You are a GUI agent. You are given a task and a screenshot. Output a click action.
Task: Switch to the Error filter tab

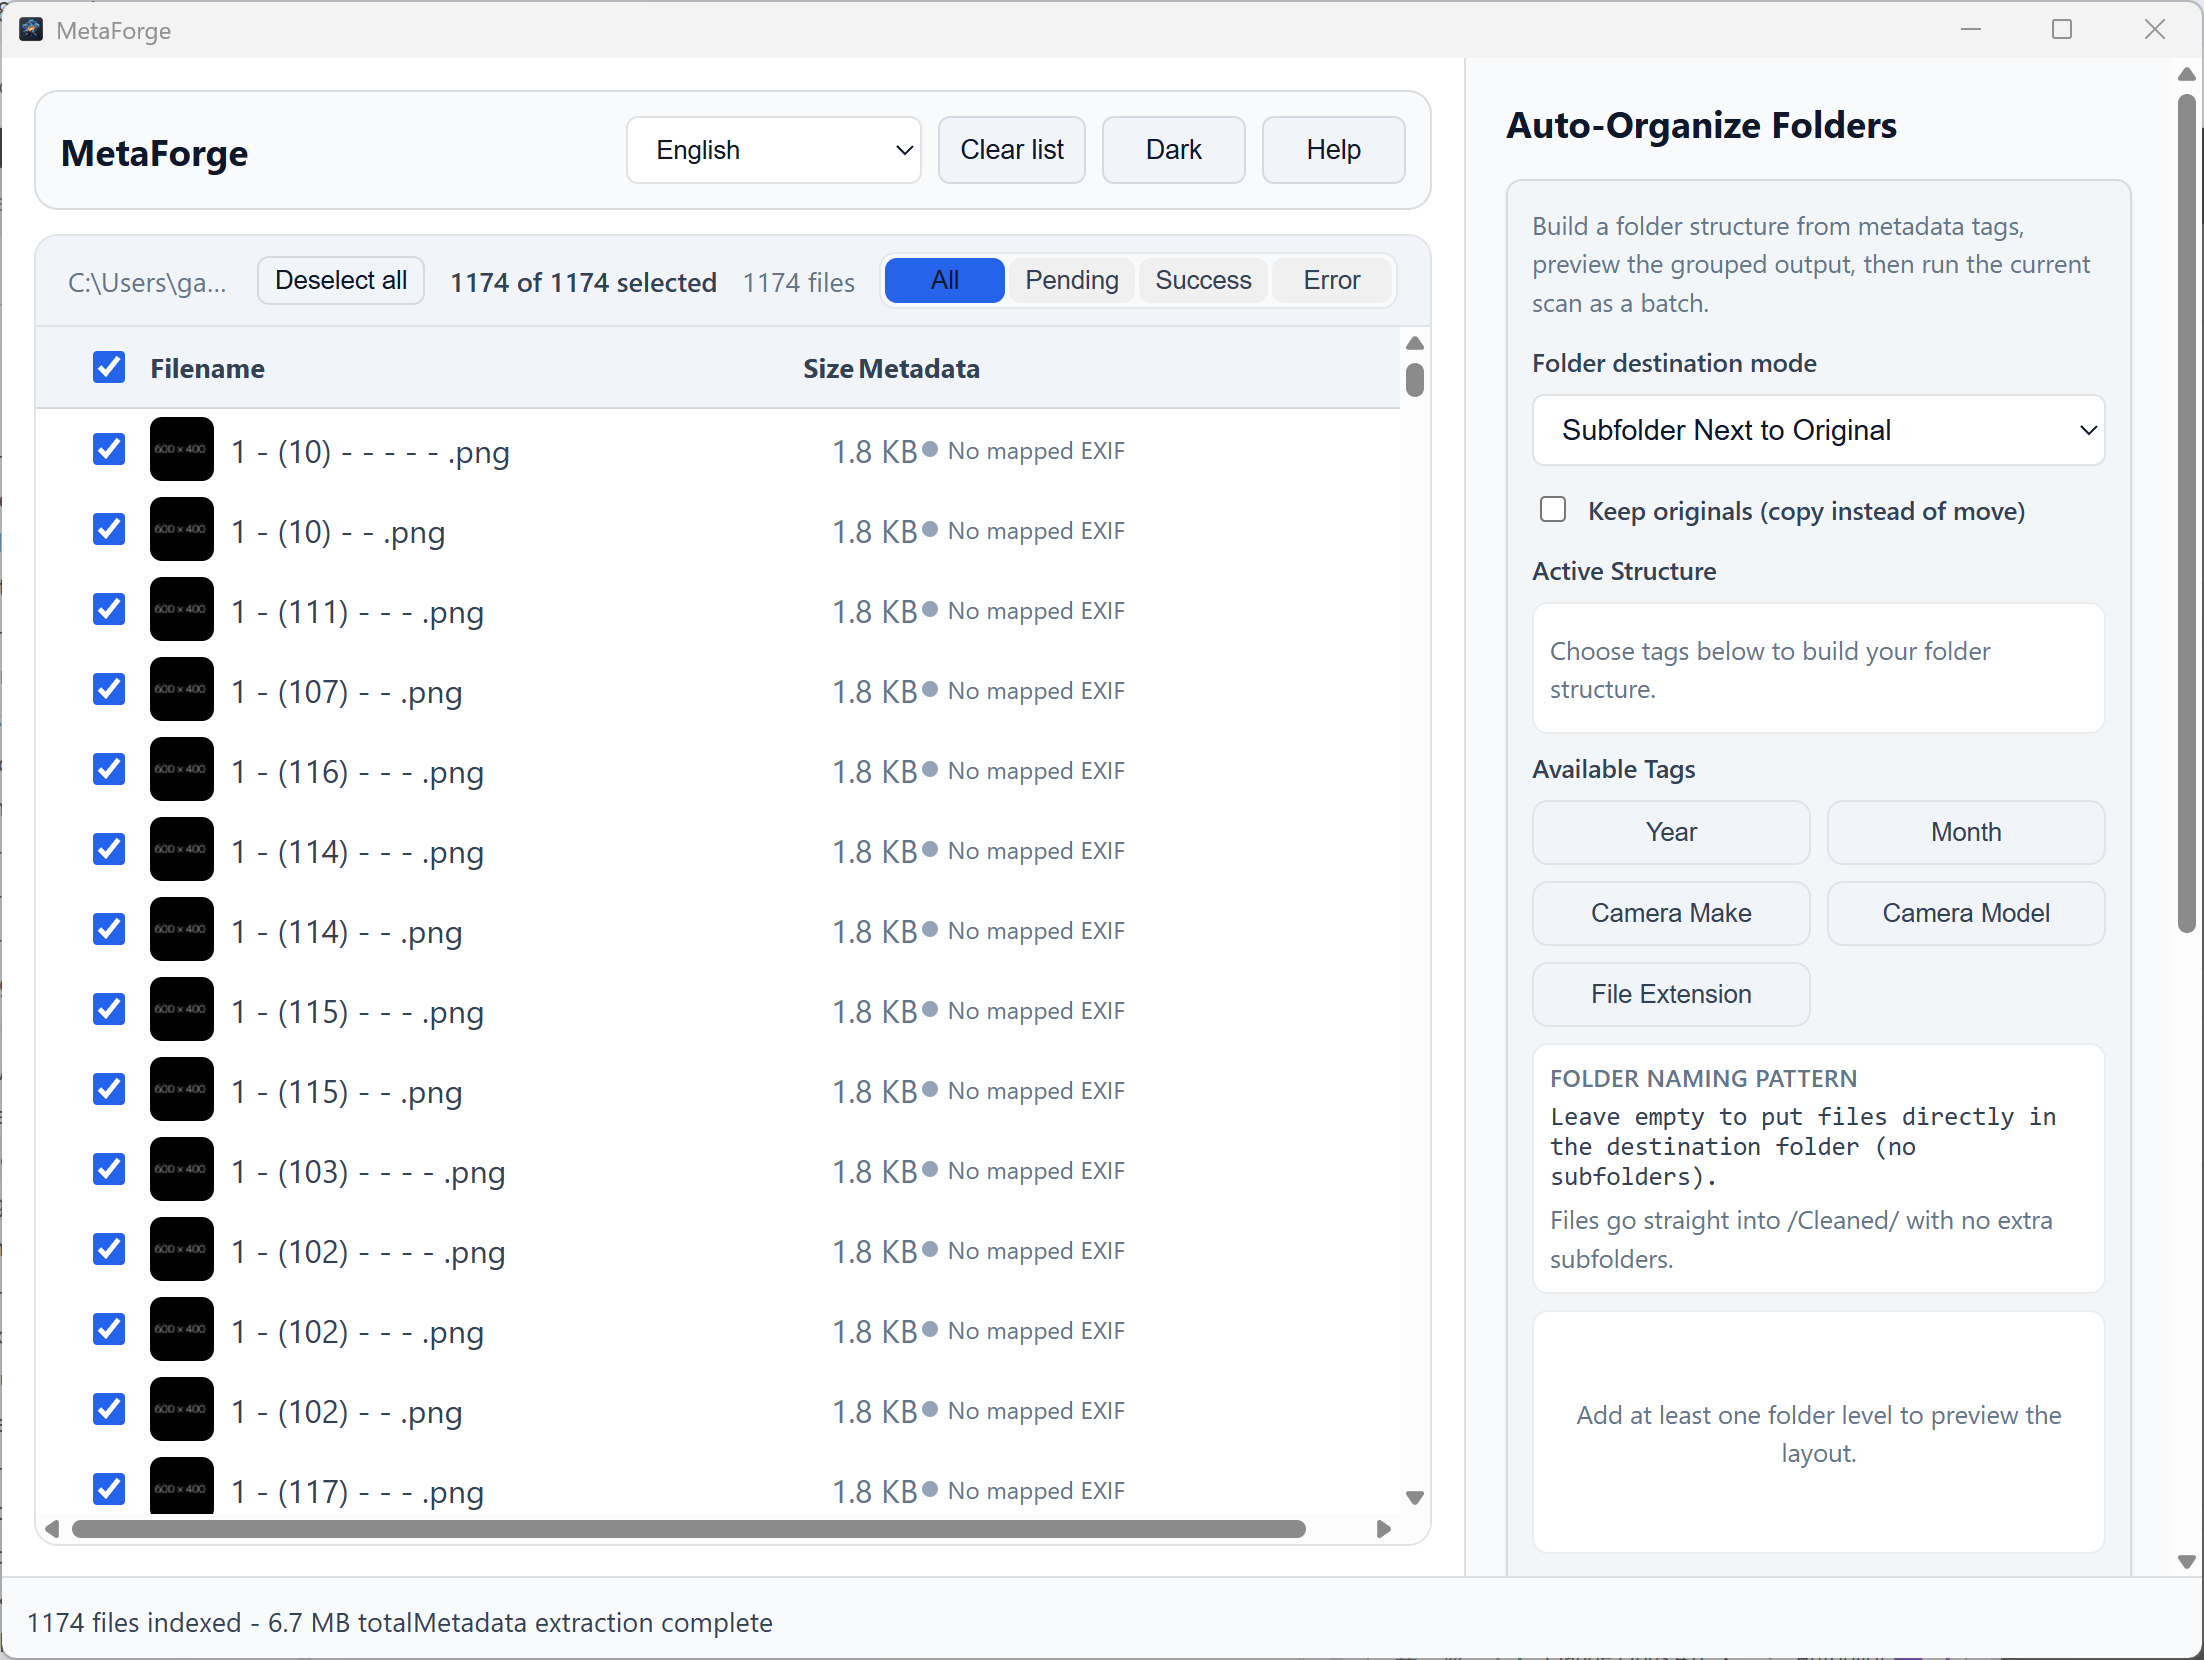coord(1332,280)
